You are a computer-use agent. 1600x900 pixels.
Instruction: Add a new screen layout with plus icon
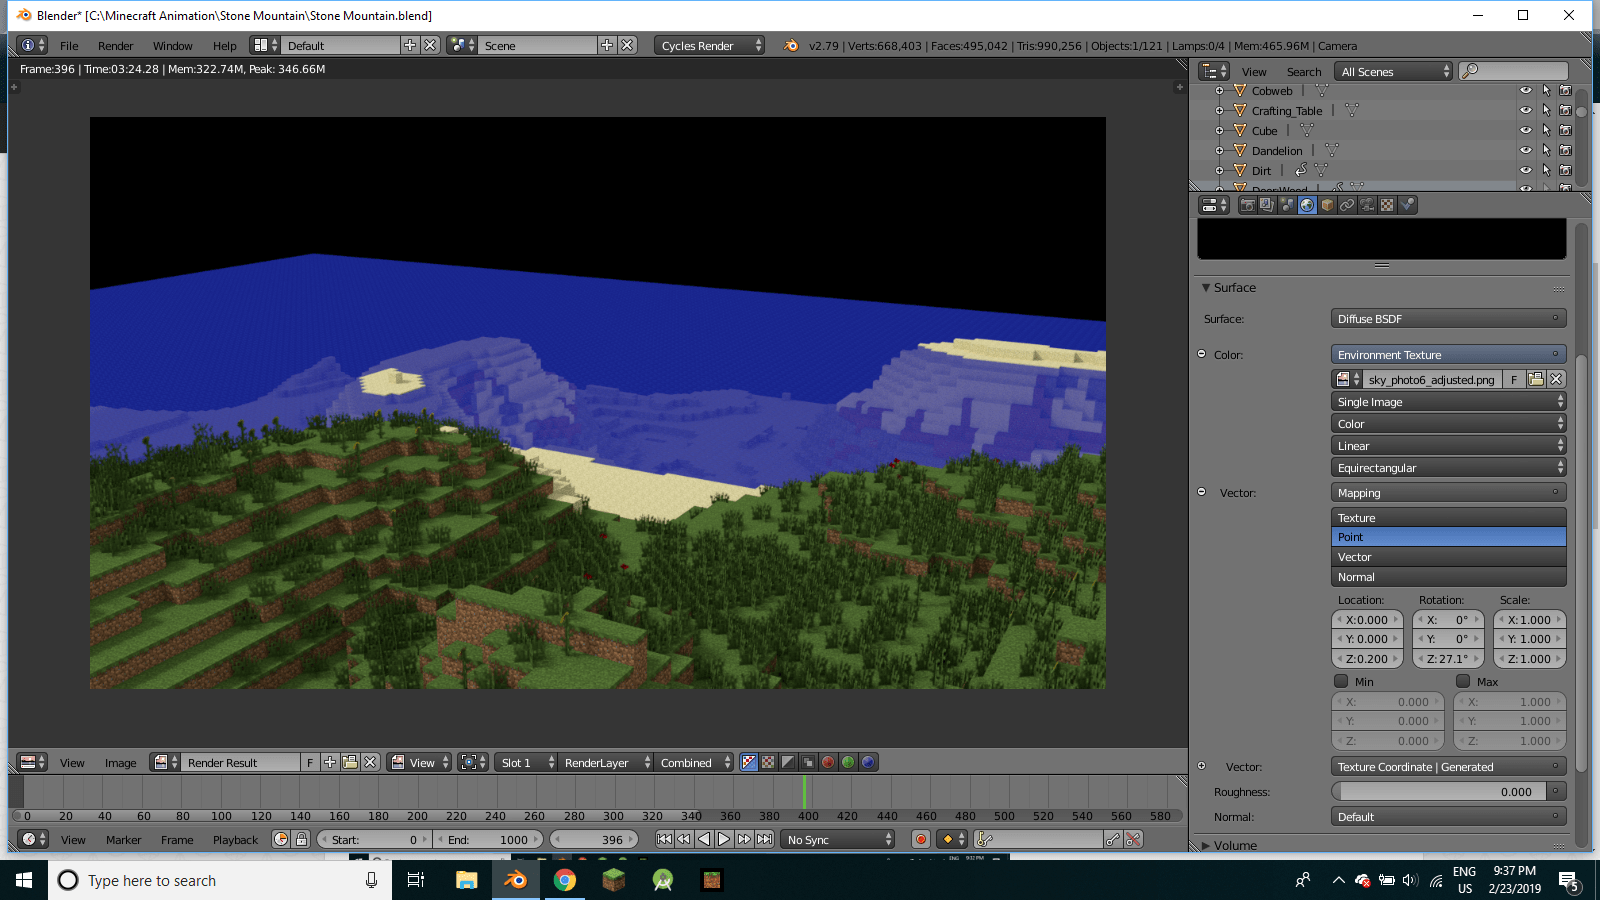tap(410, 45)
